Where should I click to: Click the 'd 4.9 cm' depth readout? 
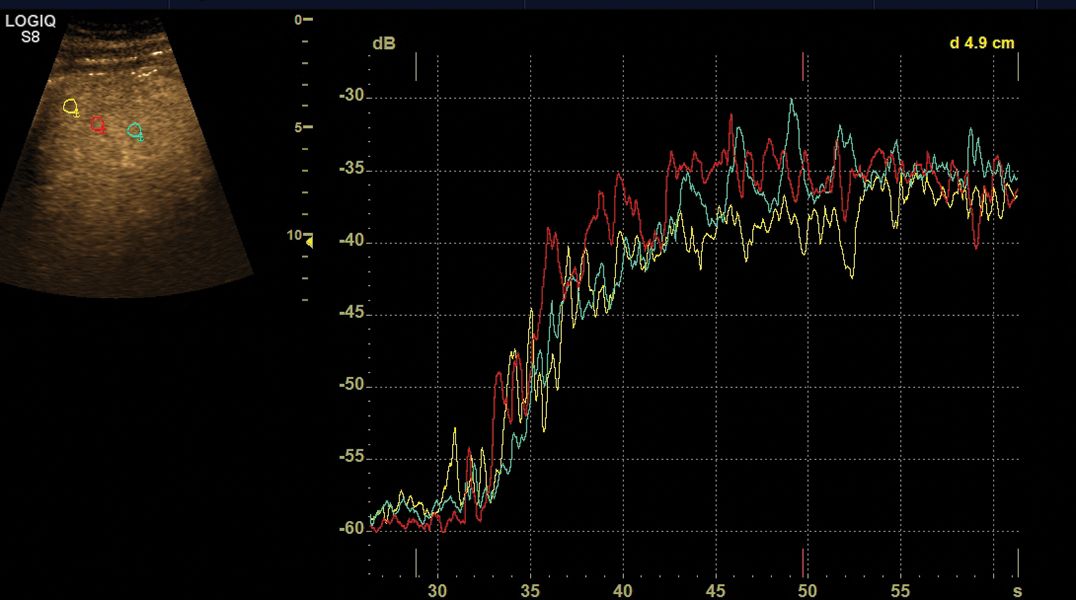click(x=981, y=43)
